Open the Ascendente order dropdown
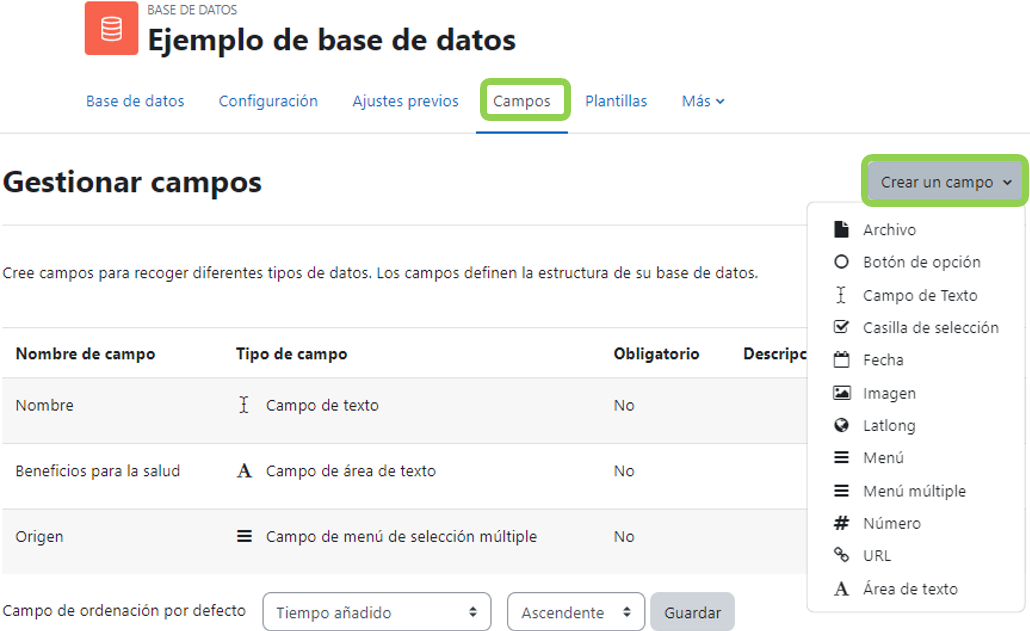 click(x=576, y=611)
